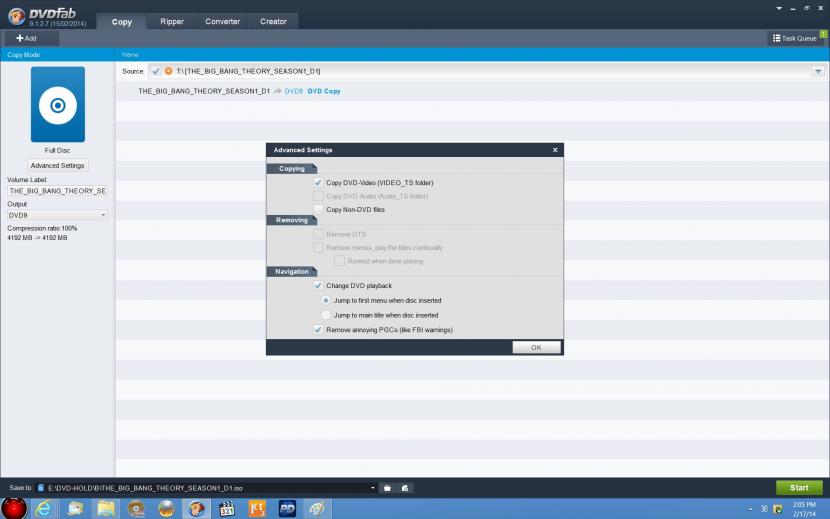Viewport: 830px width, 519px height.
Task: Open the Save to path dropdown
Action: 373,488
